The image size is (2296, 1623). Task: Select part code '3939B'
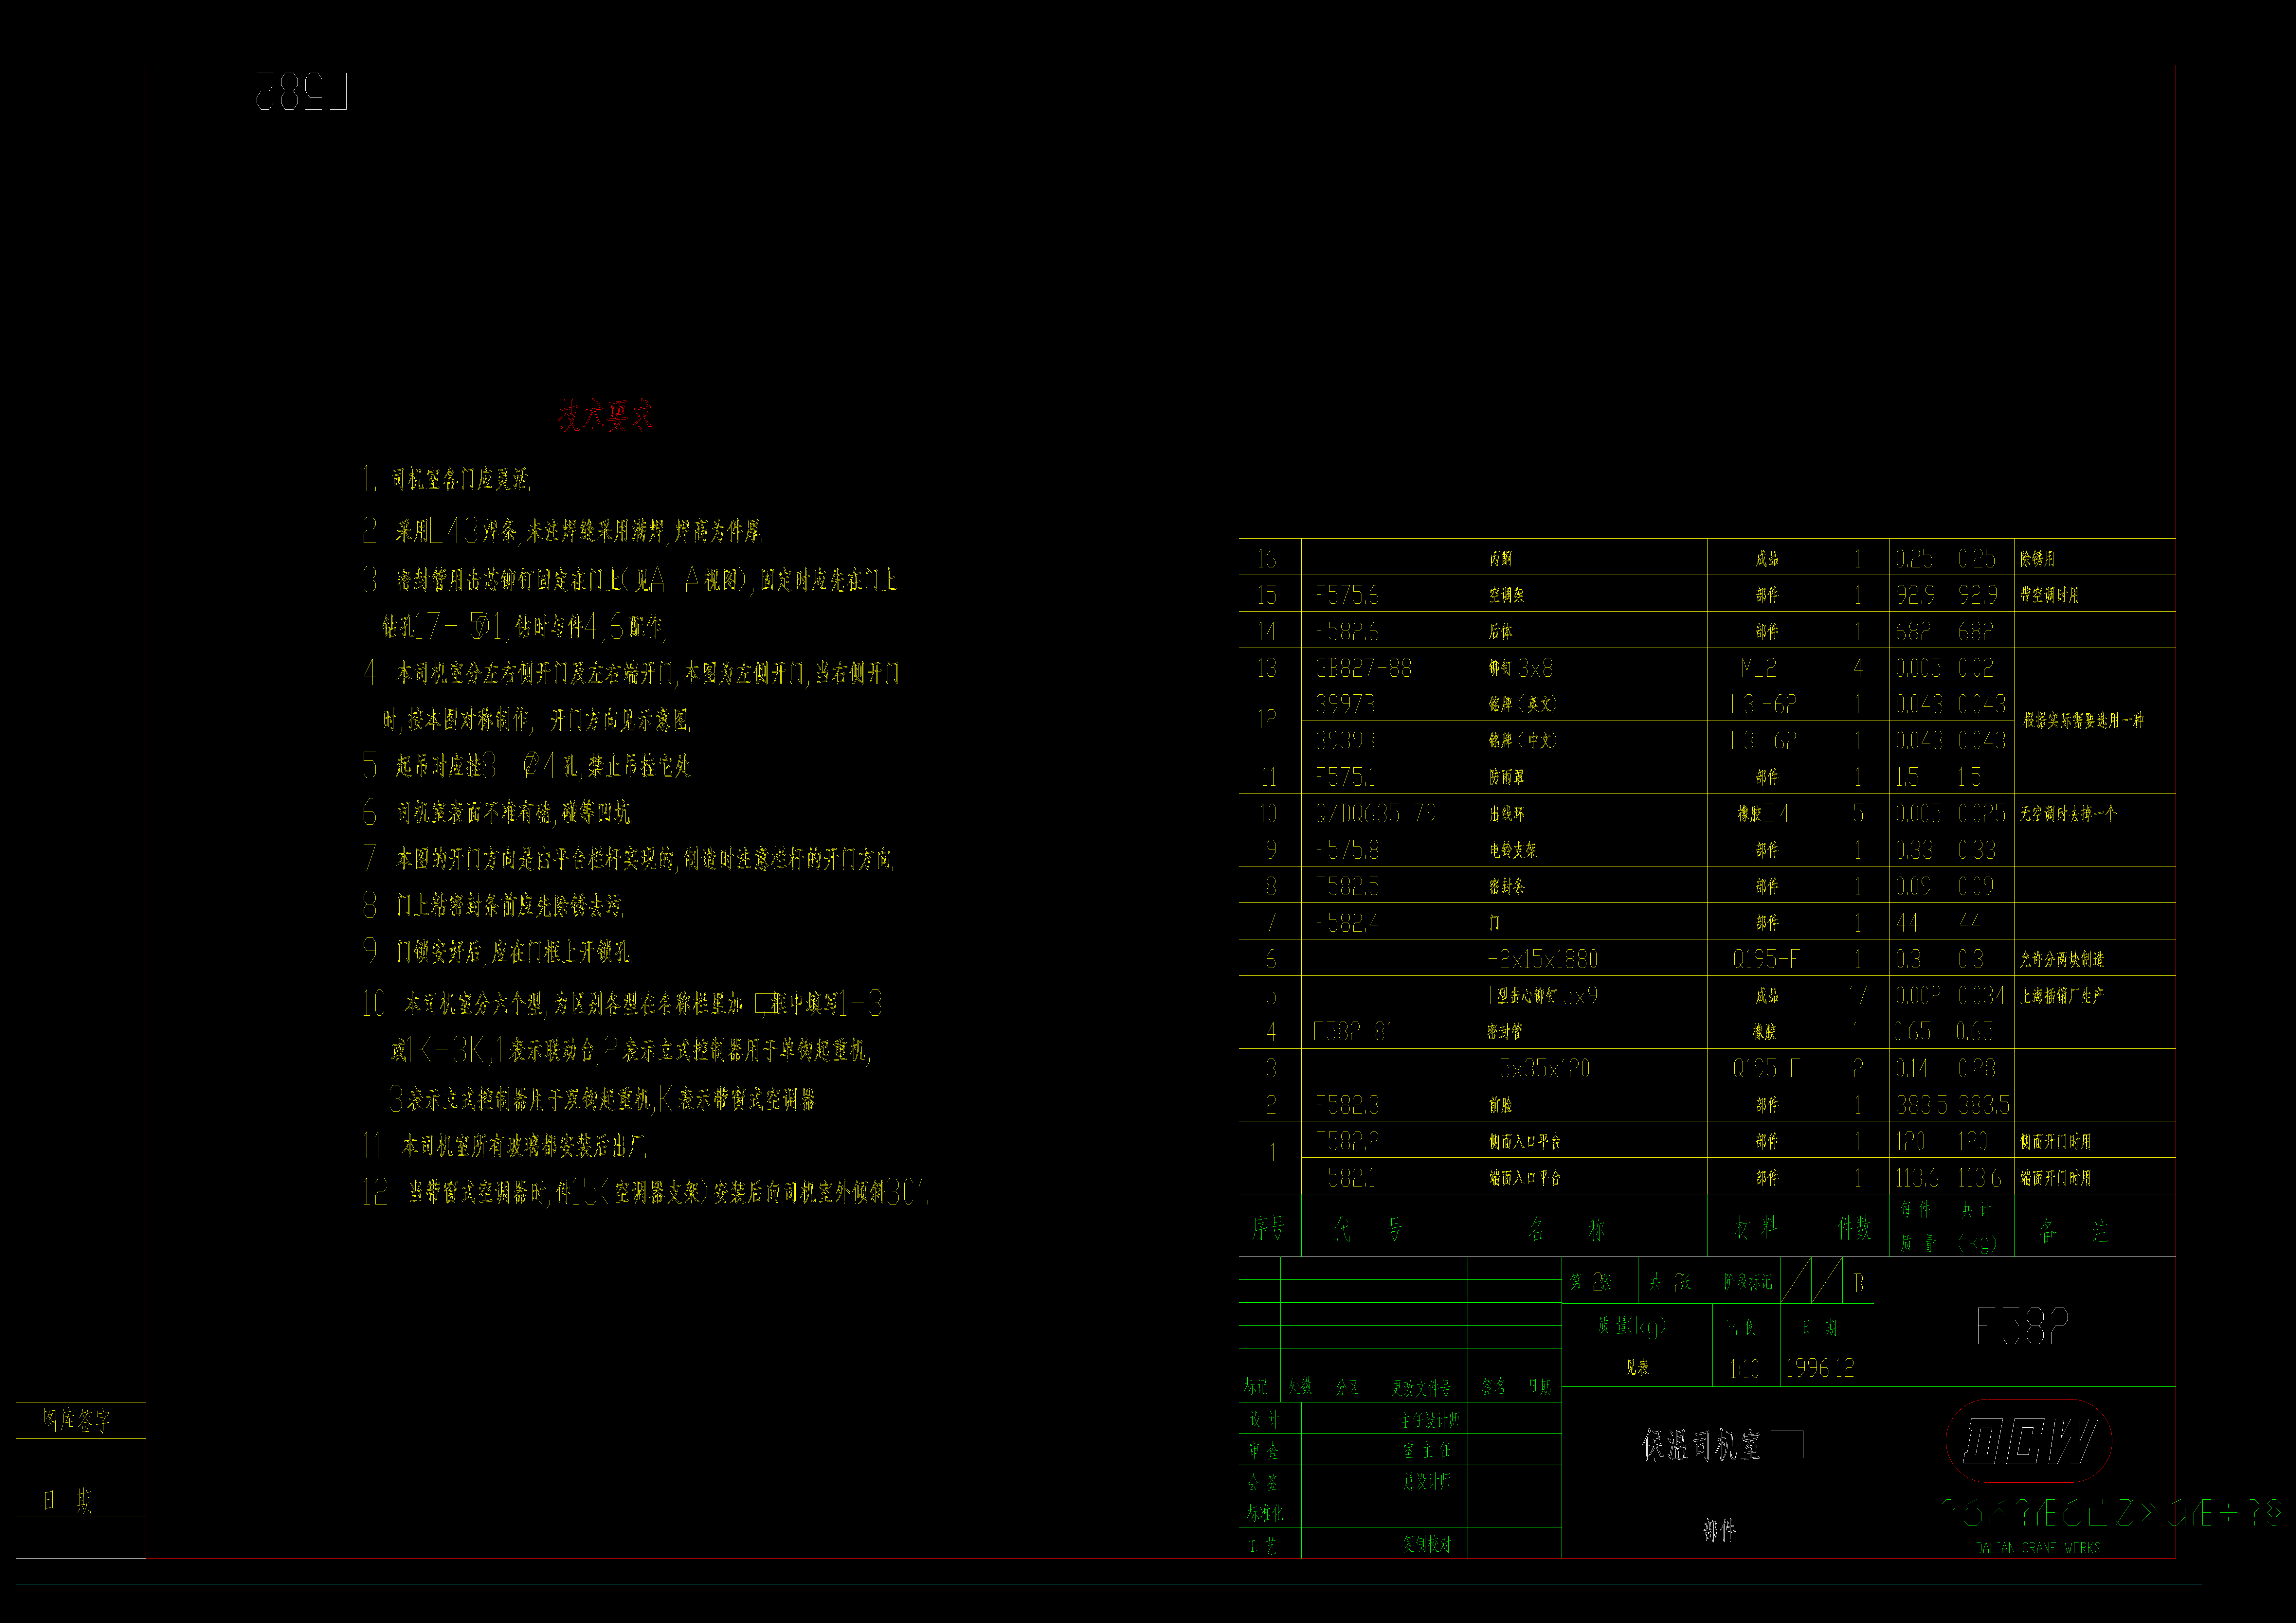click(1345, 741)
